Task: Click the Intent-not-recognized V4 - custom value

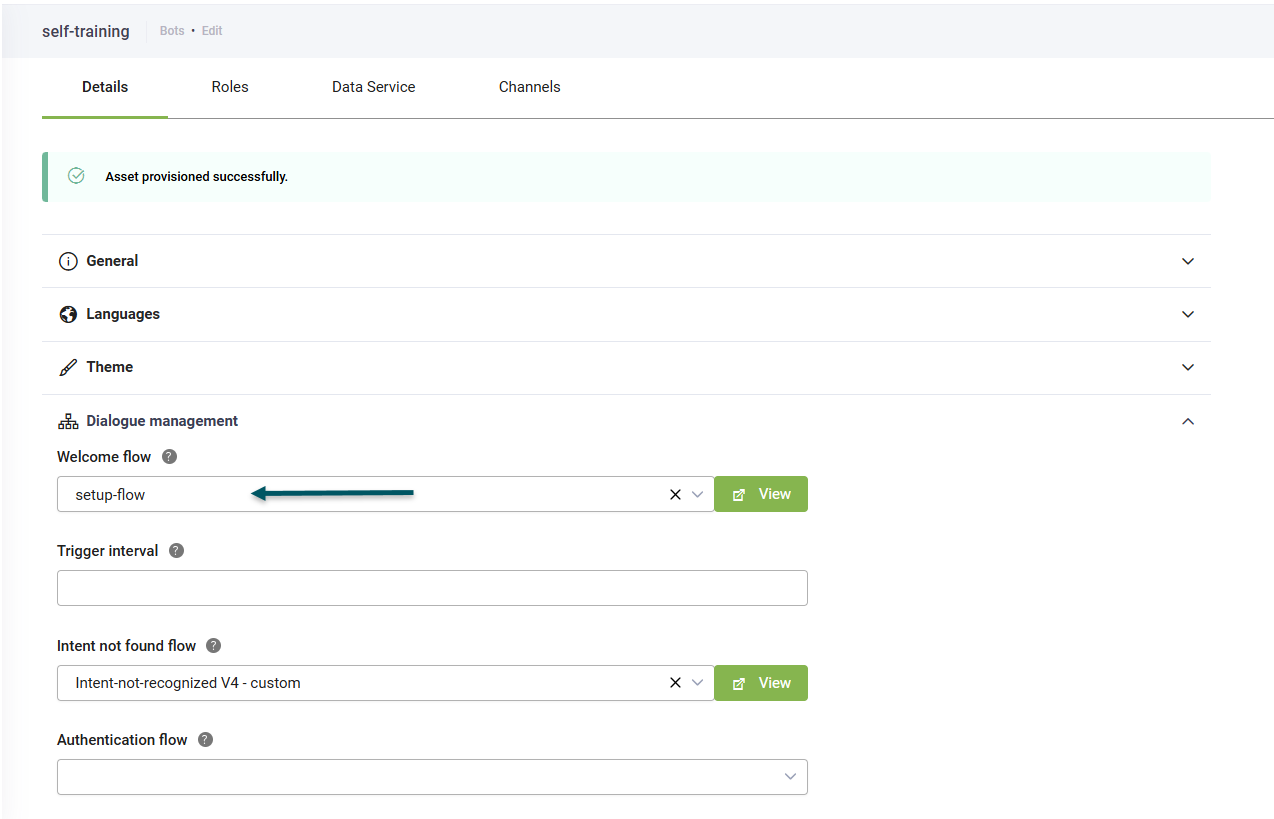Action: pyautogui.click(x=188, y=683)
